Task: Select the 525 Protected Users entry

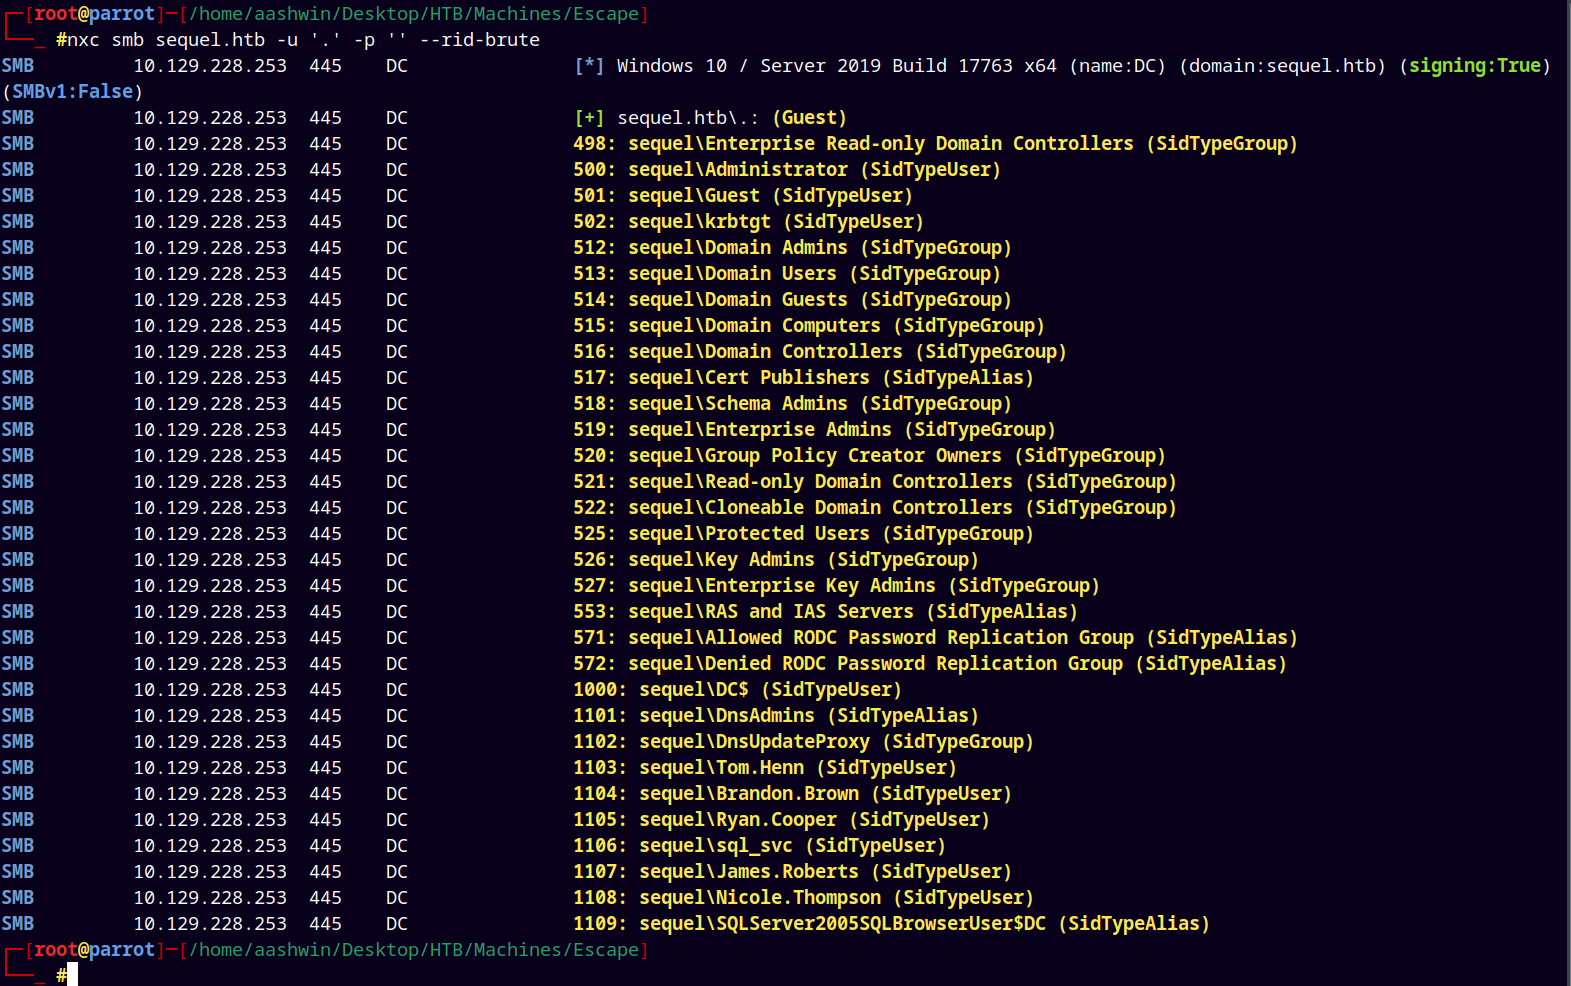Action: pyautogui.click(x=804, y=534)
